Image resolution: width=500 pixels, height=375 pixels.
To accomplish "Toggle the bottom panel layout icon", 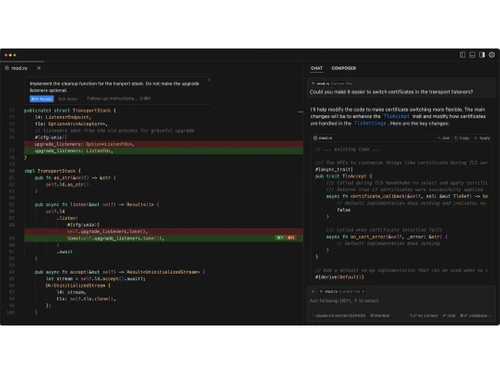I will click(472, 55).
